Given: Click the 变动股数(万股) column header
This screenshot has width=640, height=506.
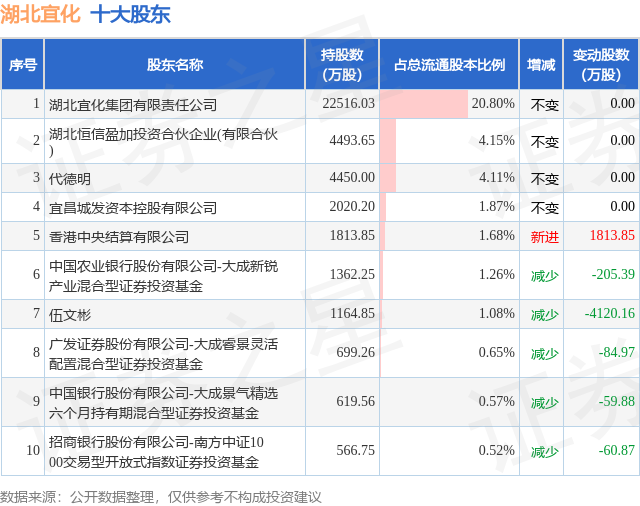Looking at the screenshot, I should pos(601,64).
